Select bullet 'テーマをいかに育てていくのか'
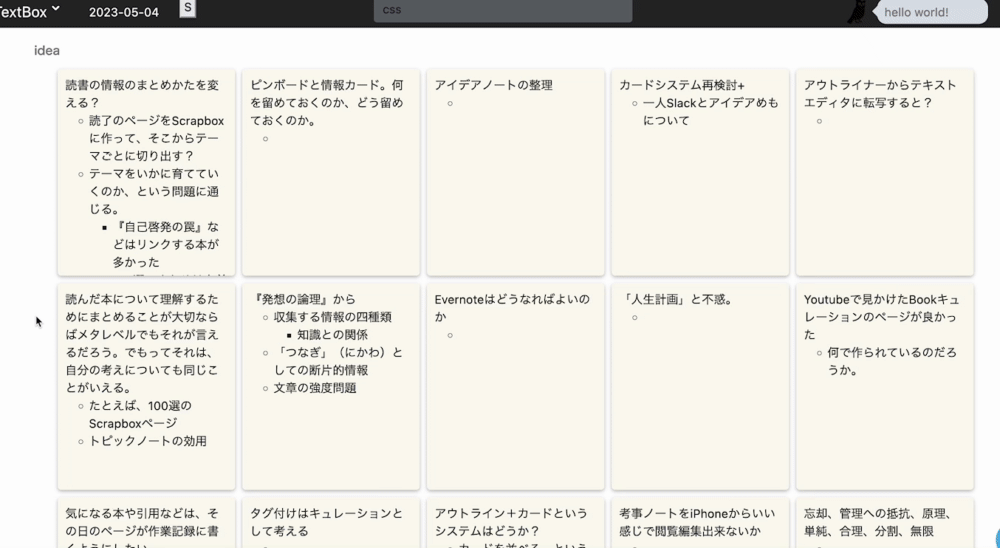Viewport: 1000px width, 548px height. tap(154, 191)
